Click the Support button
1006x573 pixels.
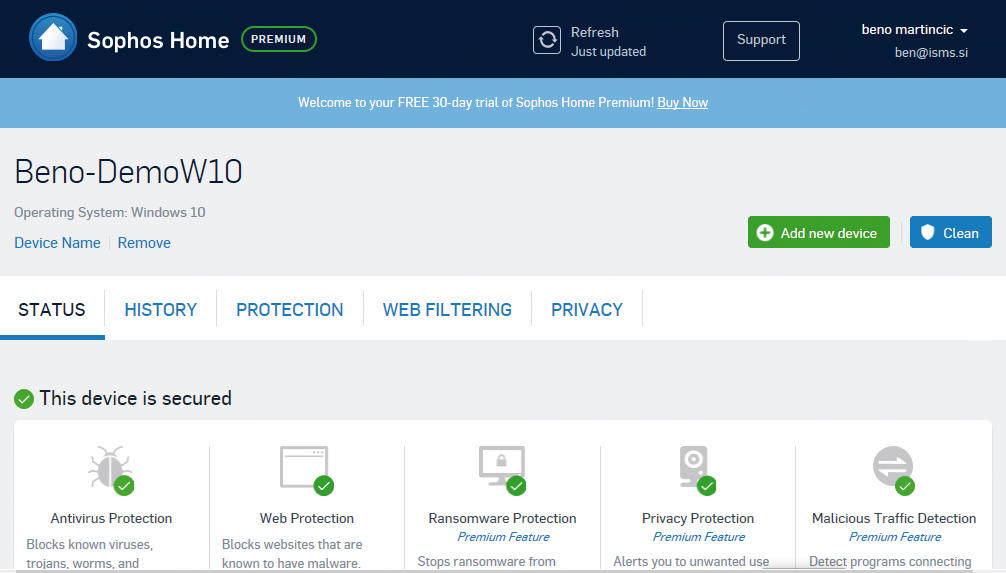(762, 40)
